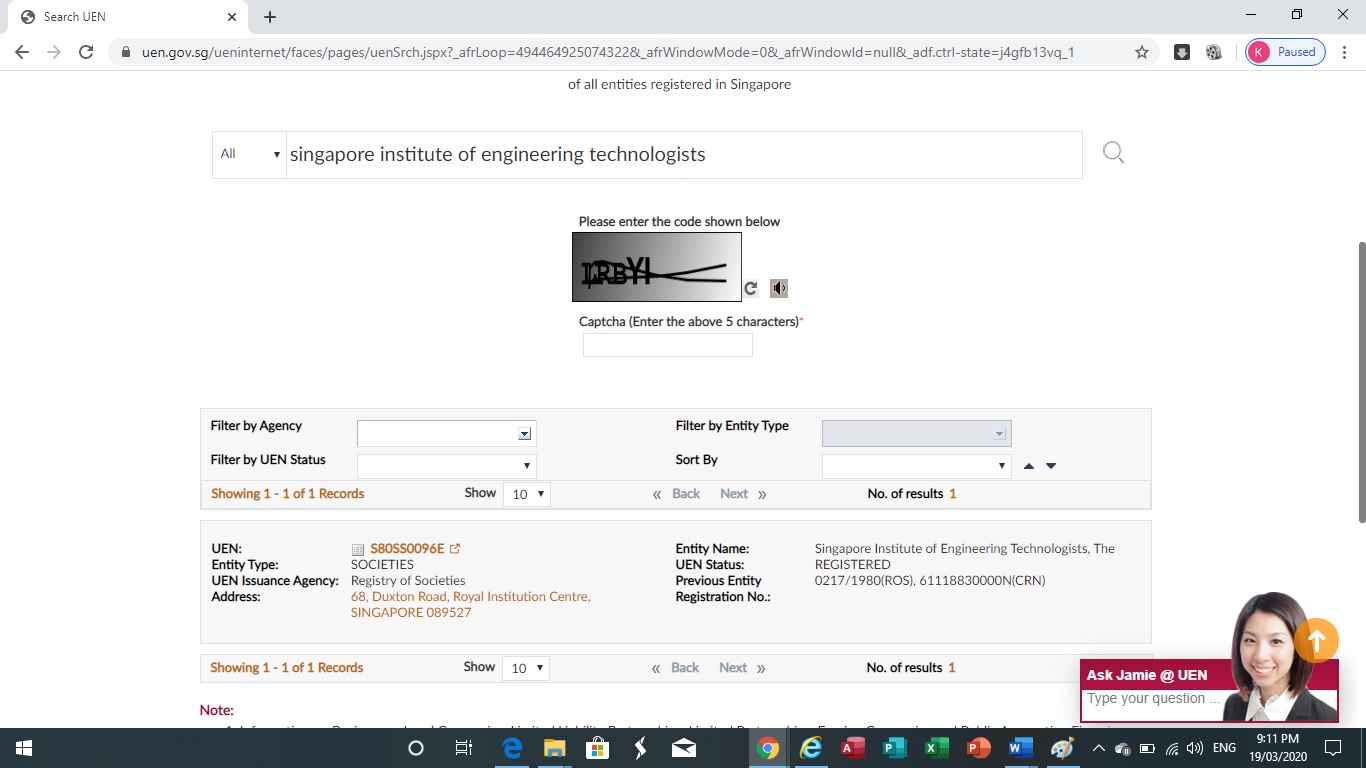Go back in browser history
The height and width of the screenshot is (768, 1366).
click(x=22, y=52)
